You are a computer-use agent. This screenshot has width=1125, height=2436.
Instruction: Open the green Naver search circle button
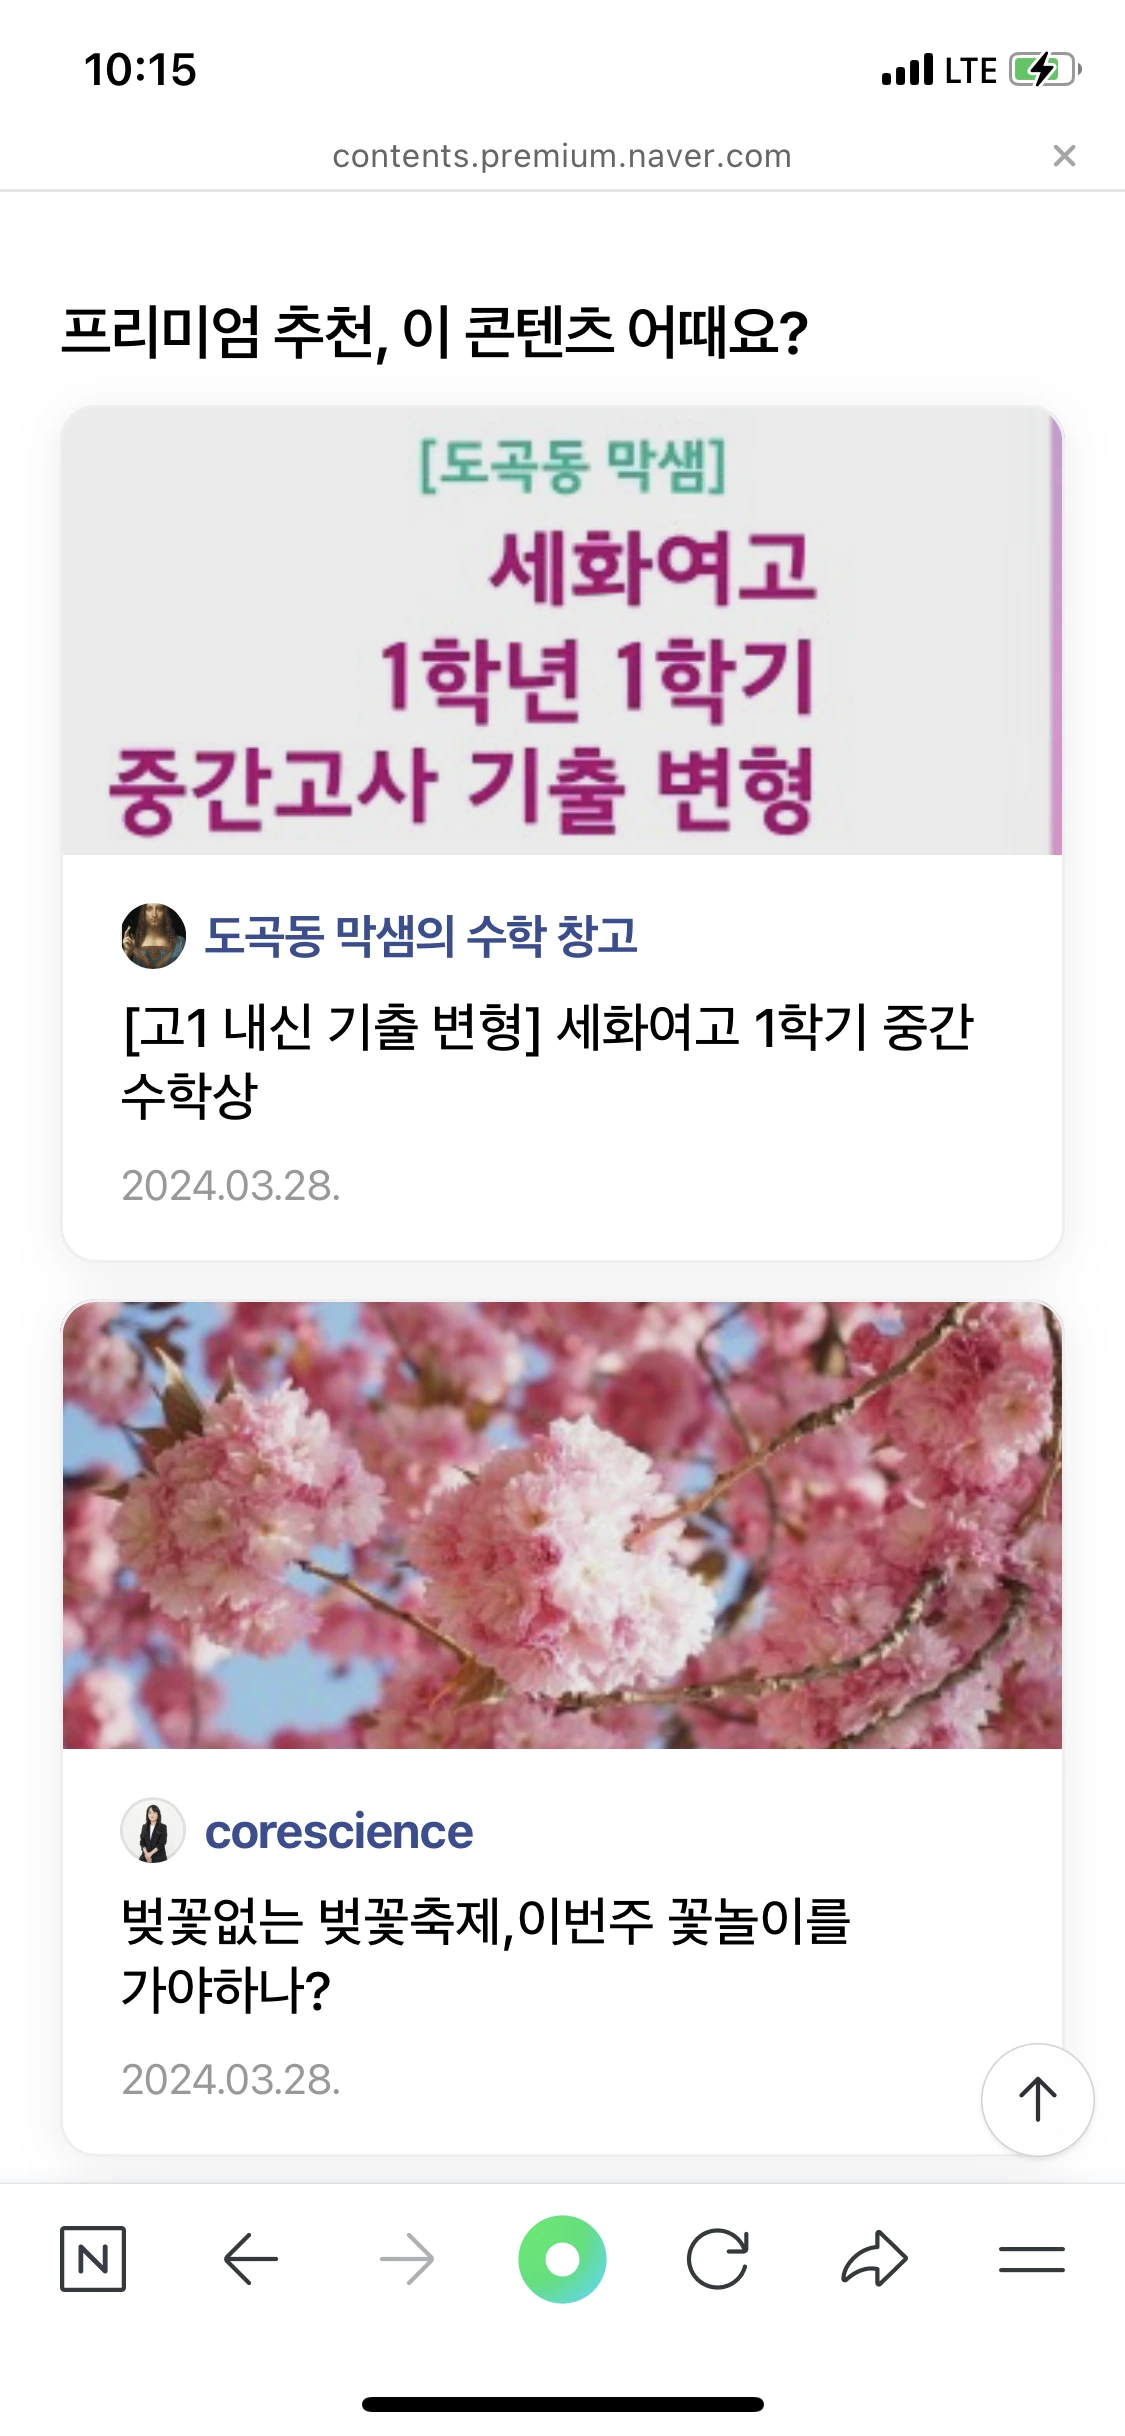pyautogui.click(x=562, y=2259)
